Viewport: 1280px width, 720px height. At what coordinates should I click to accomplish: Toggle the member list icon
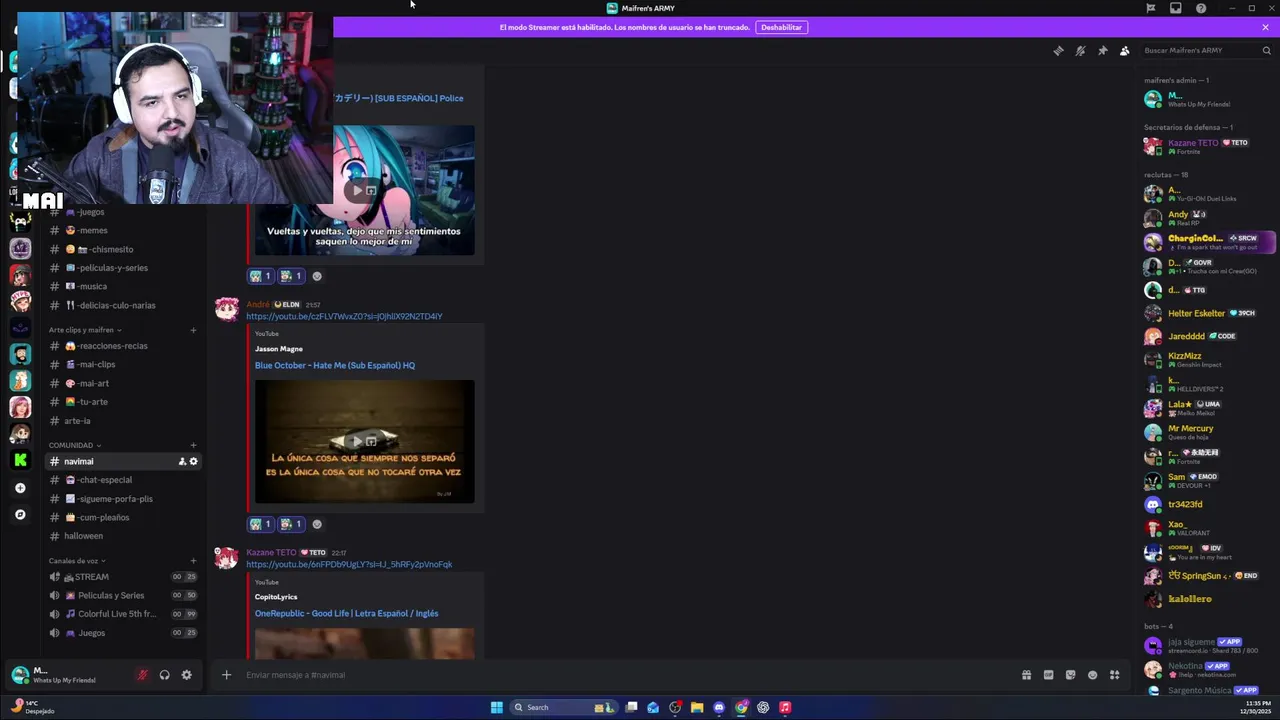click(x=1125, y=51)
